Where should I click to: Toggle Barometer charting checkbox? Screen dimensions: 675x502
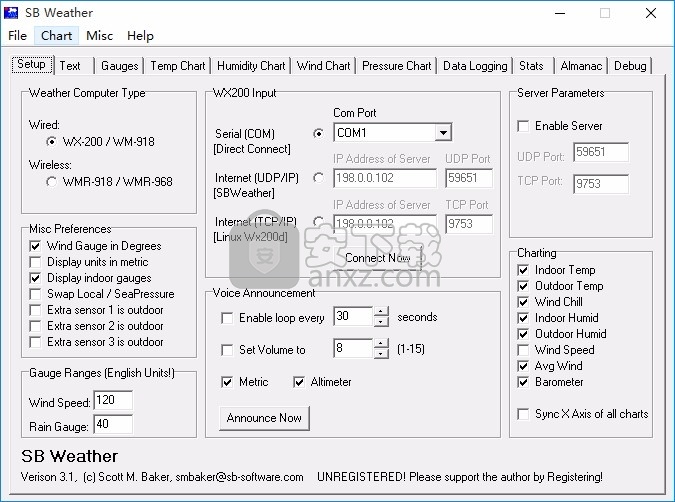(x=523, y=382)
